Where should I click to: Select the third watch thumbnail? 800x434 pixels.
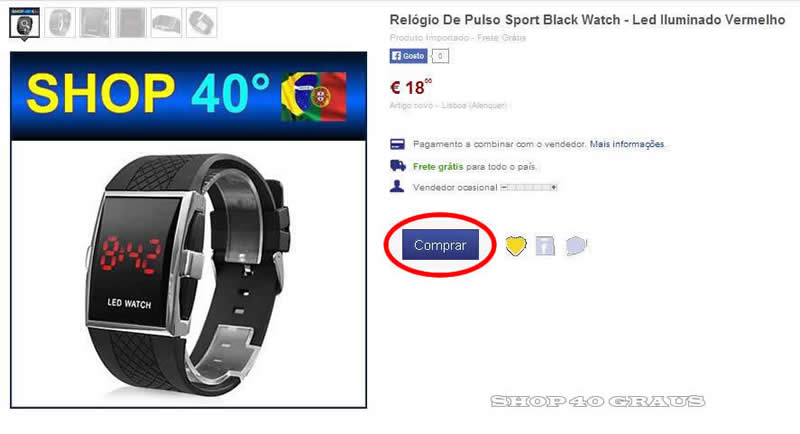[95, 22]
